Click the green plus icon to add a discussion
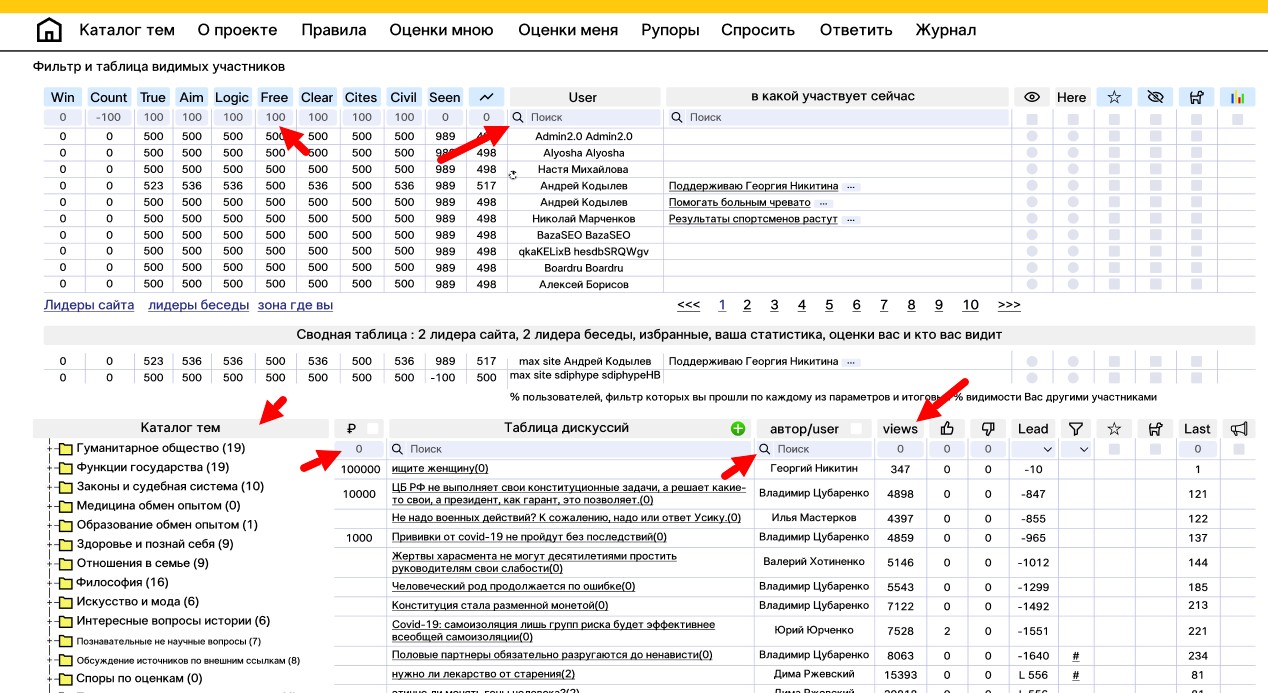 (738, 429)
